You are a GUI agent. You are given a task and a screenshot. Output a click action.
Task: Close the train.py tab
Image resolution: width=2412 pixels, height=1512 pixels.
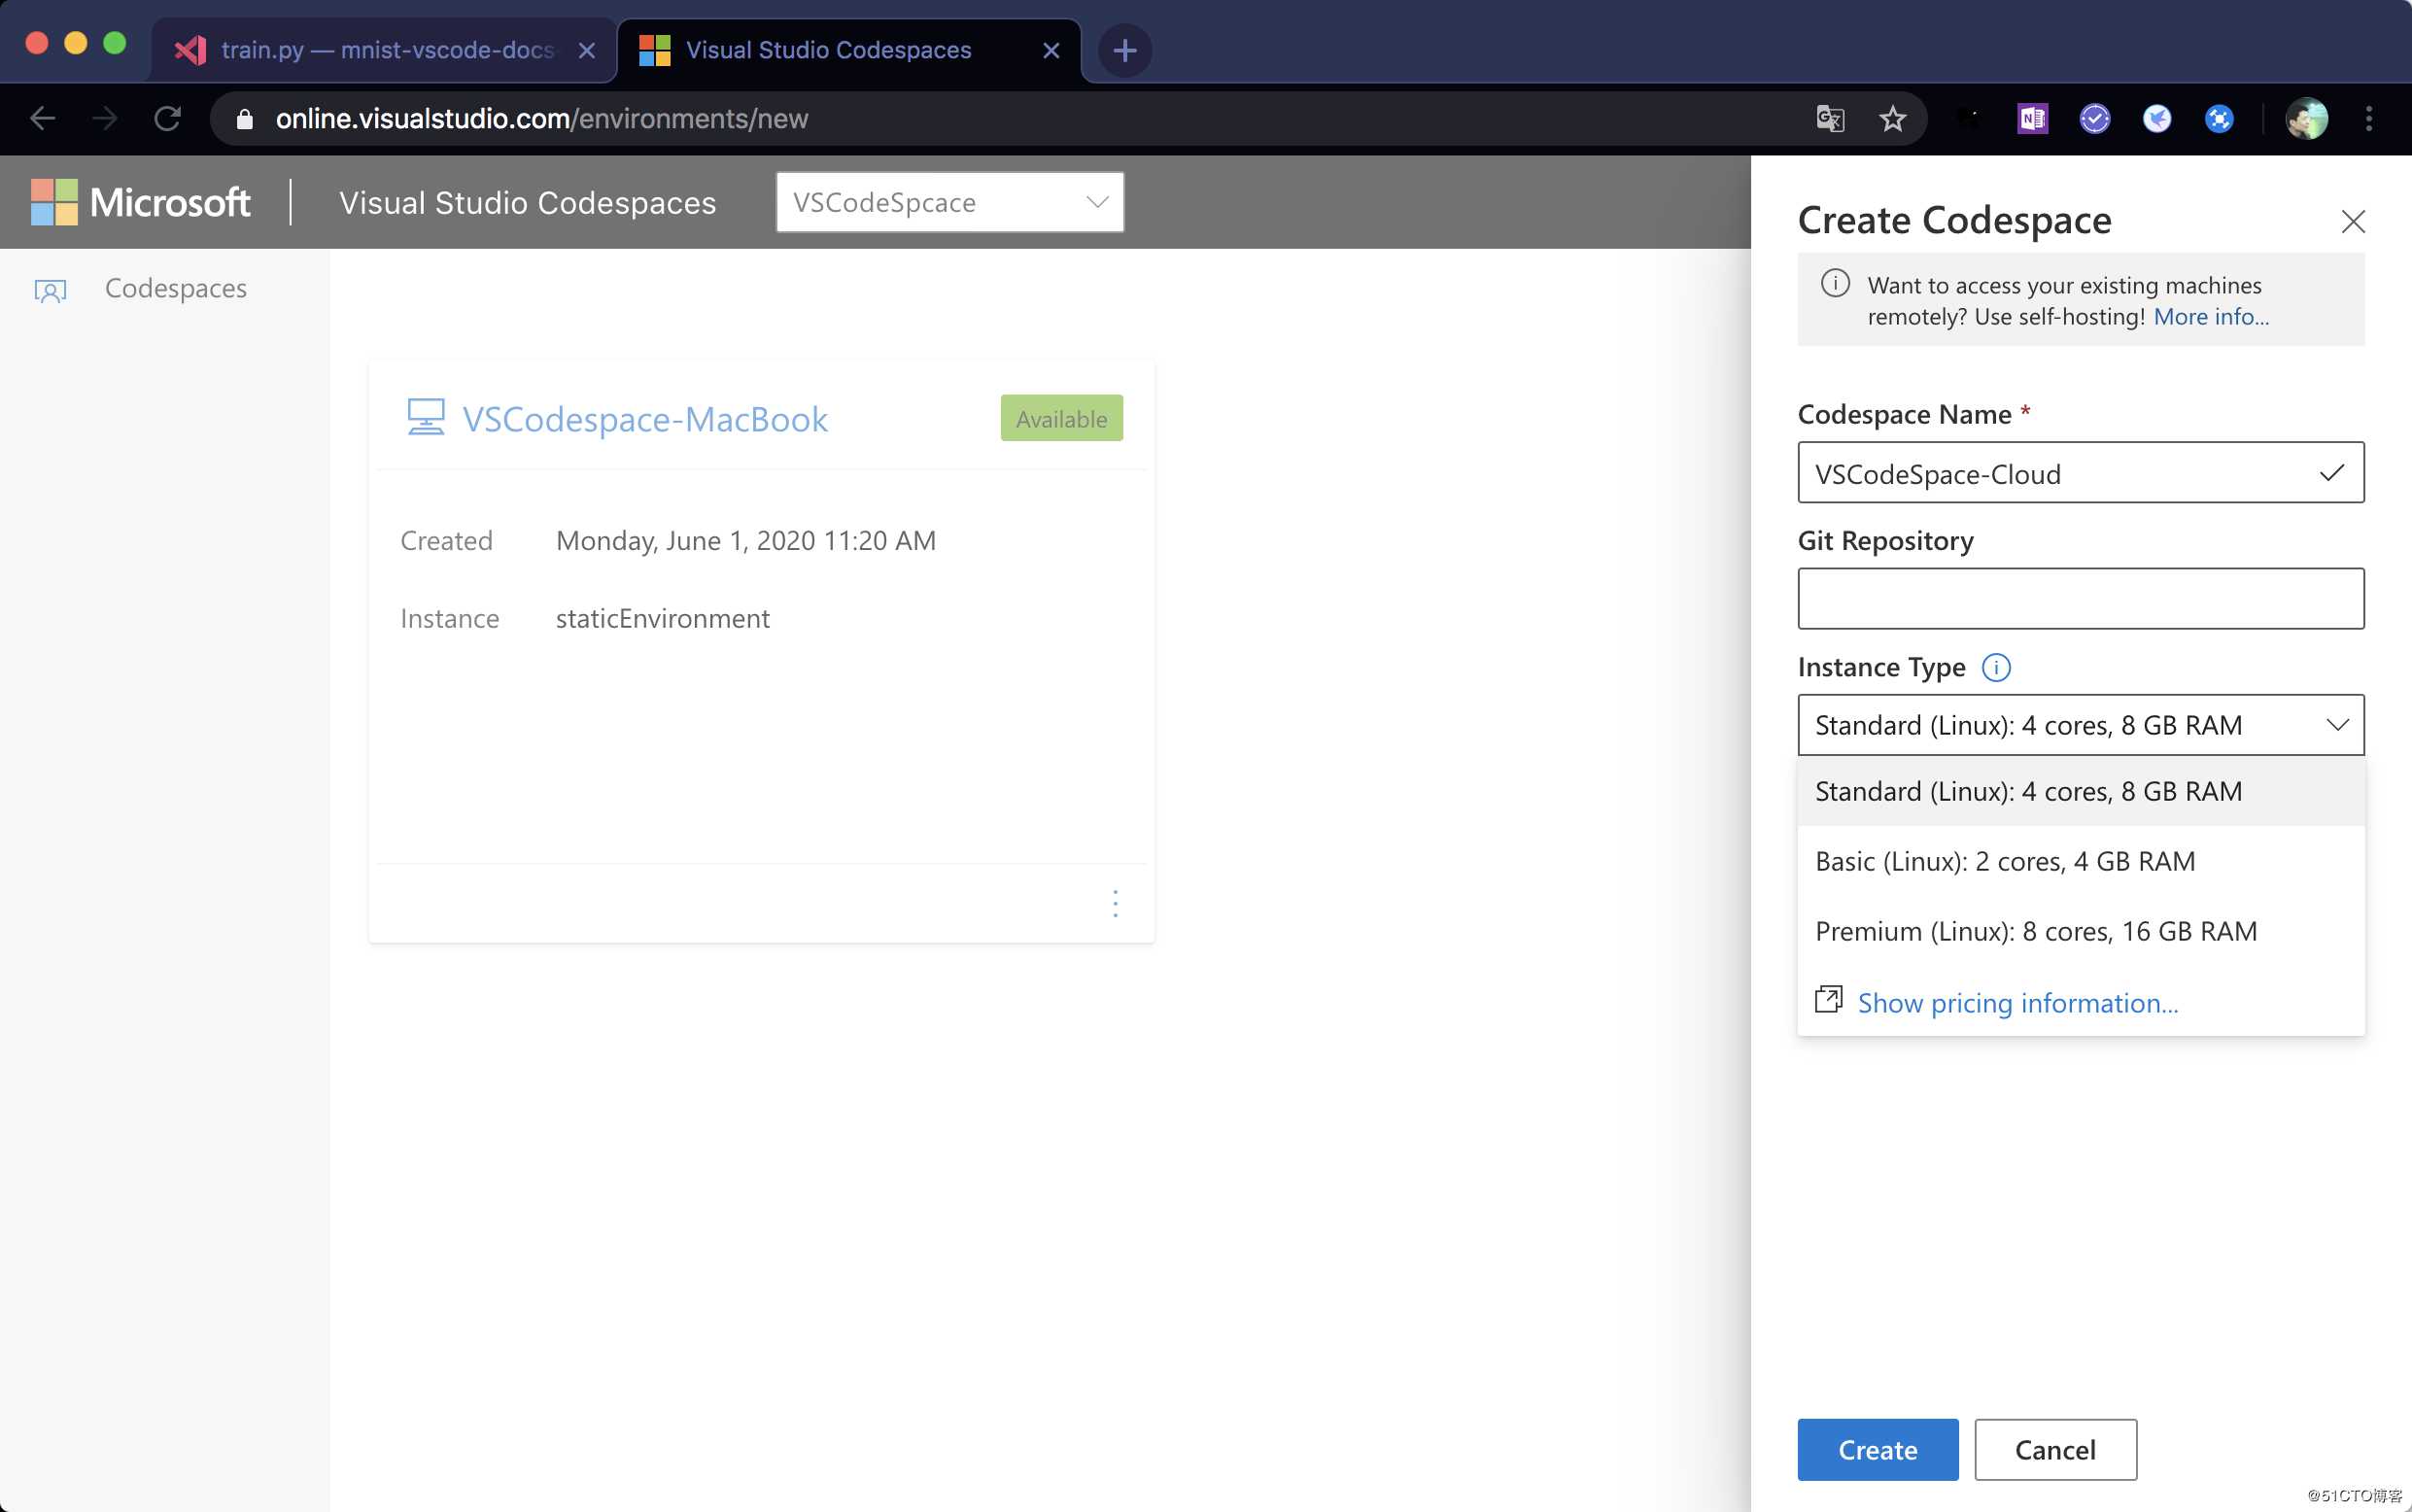coord(587,50)
